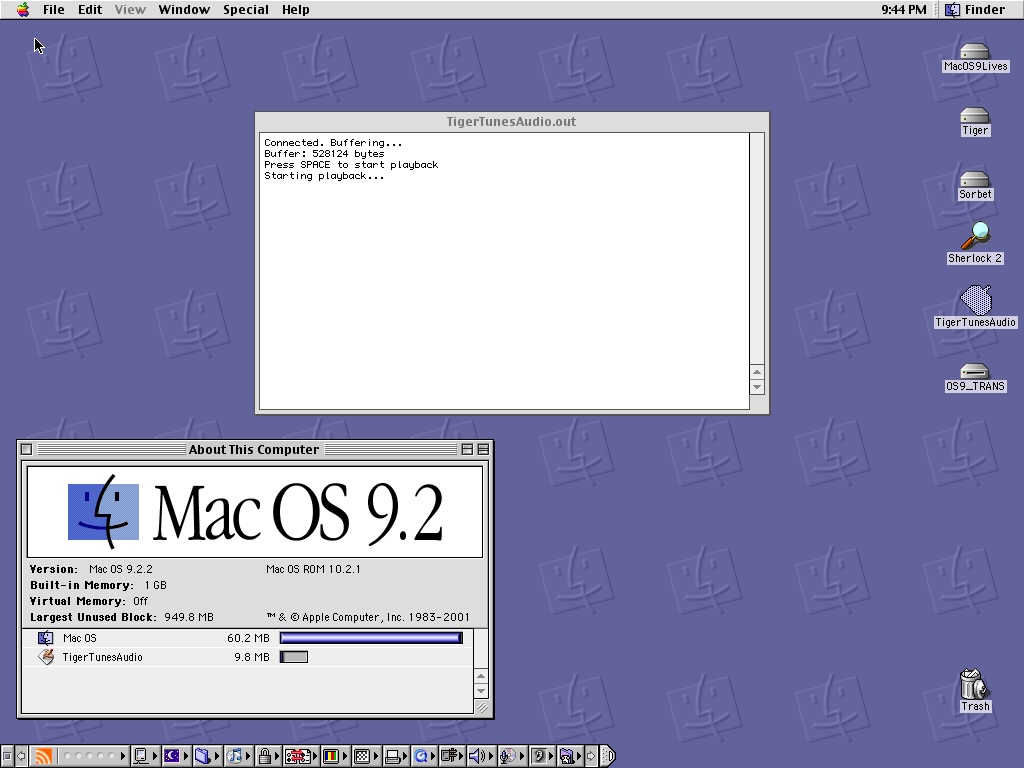Click the 'Version: Mac OS 9.2.2' text
This screenshot has width=1024, height=768.
[91, 569]
